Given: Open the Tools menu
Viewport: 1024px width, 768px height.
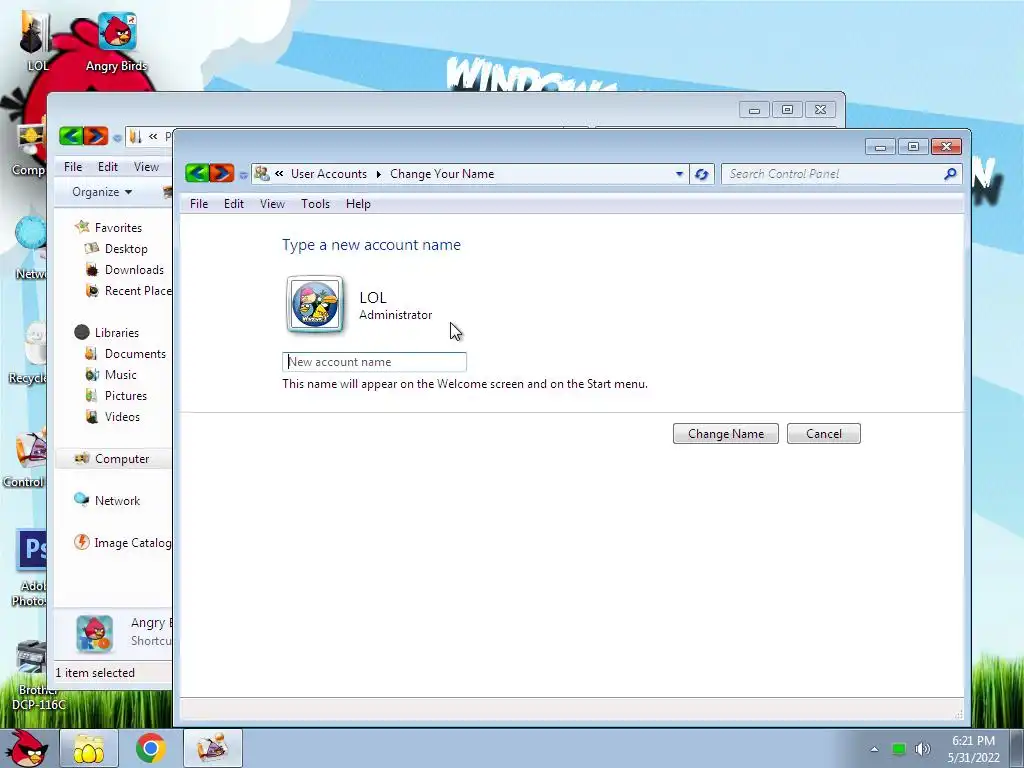Looking at the screenshot, I should pyautogui.click(x=315, y=204).
